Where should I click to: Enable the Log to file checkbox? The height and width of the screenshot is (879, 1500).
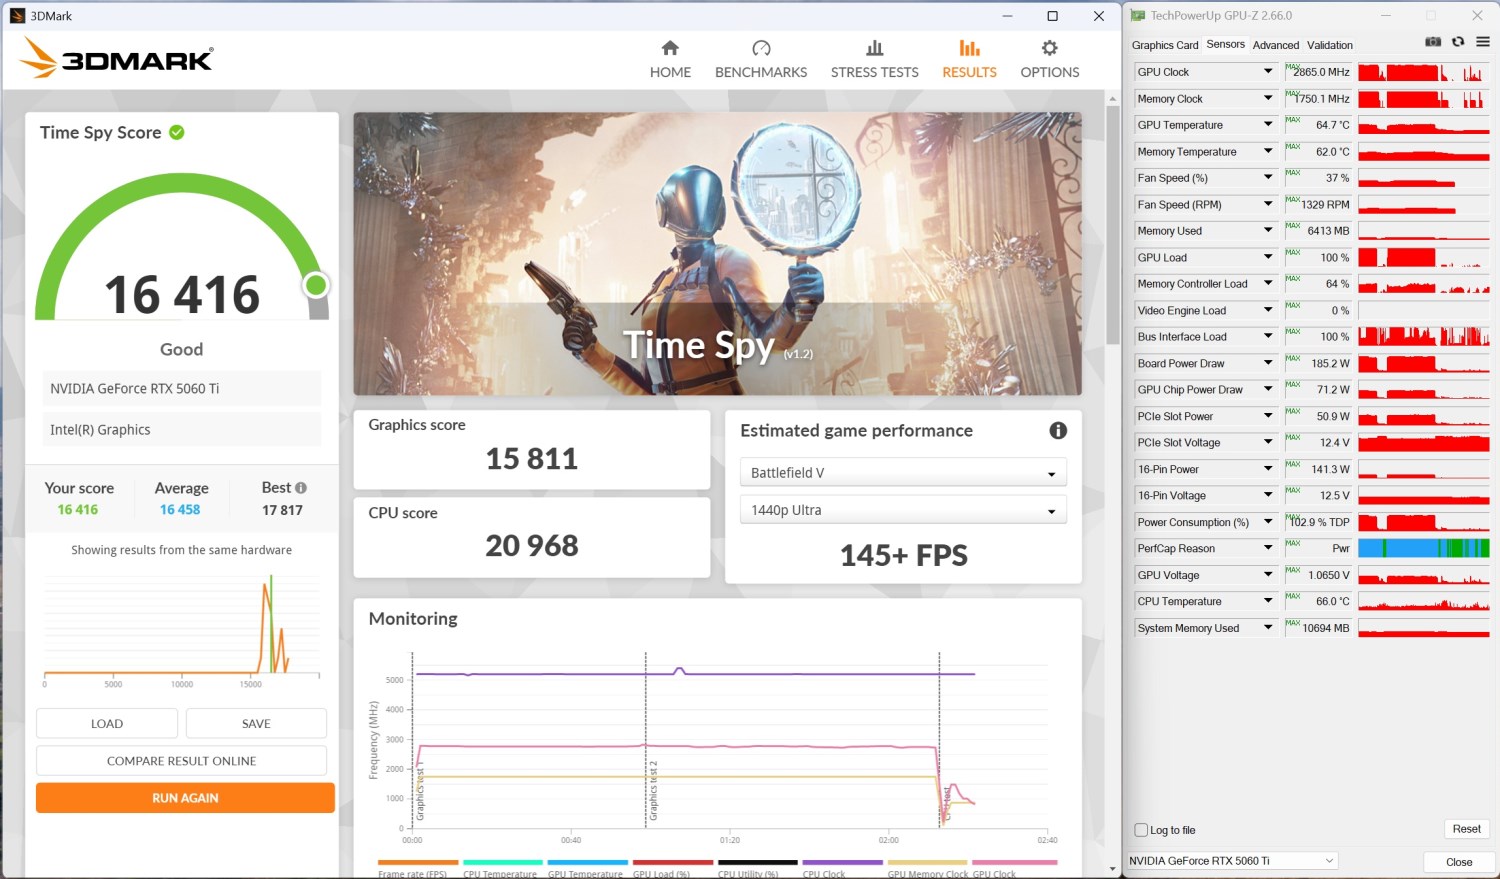1141,830
